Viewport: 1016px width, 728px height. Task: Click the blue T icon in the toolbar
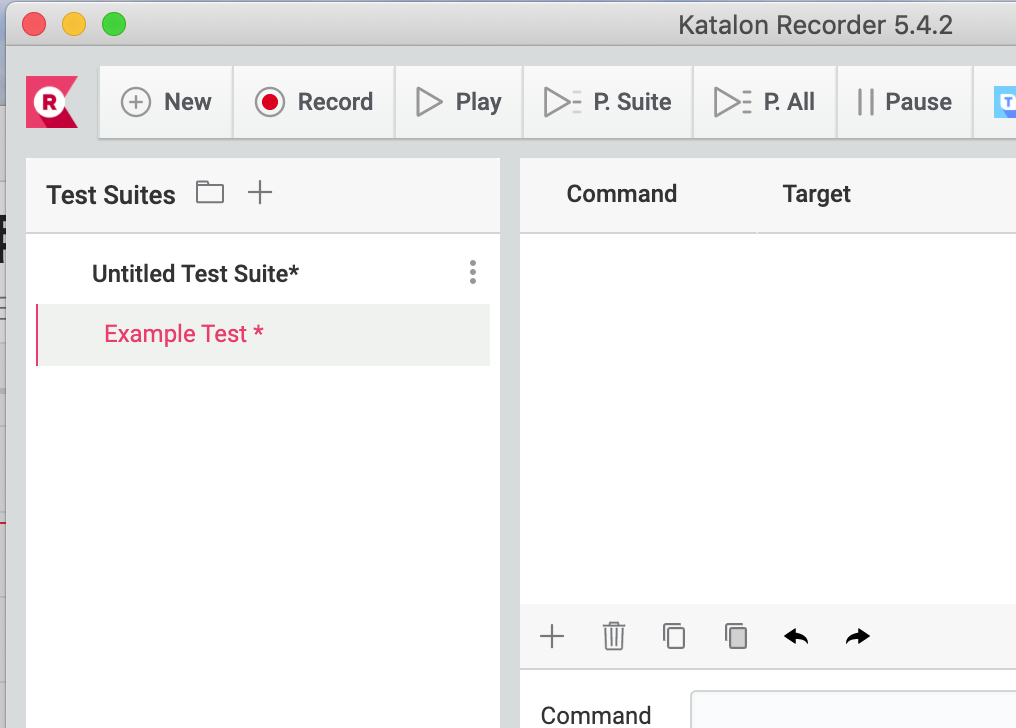point(1005,102)
